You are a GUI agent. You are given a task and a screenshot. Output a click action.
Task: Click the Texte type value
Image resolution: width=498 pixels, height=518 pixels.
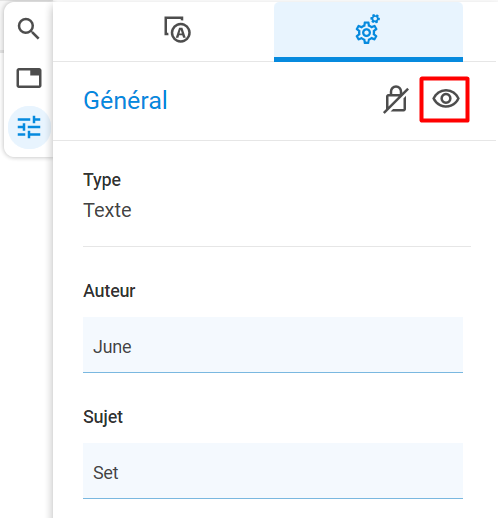click(x=107, y=210)
